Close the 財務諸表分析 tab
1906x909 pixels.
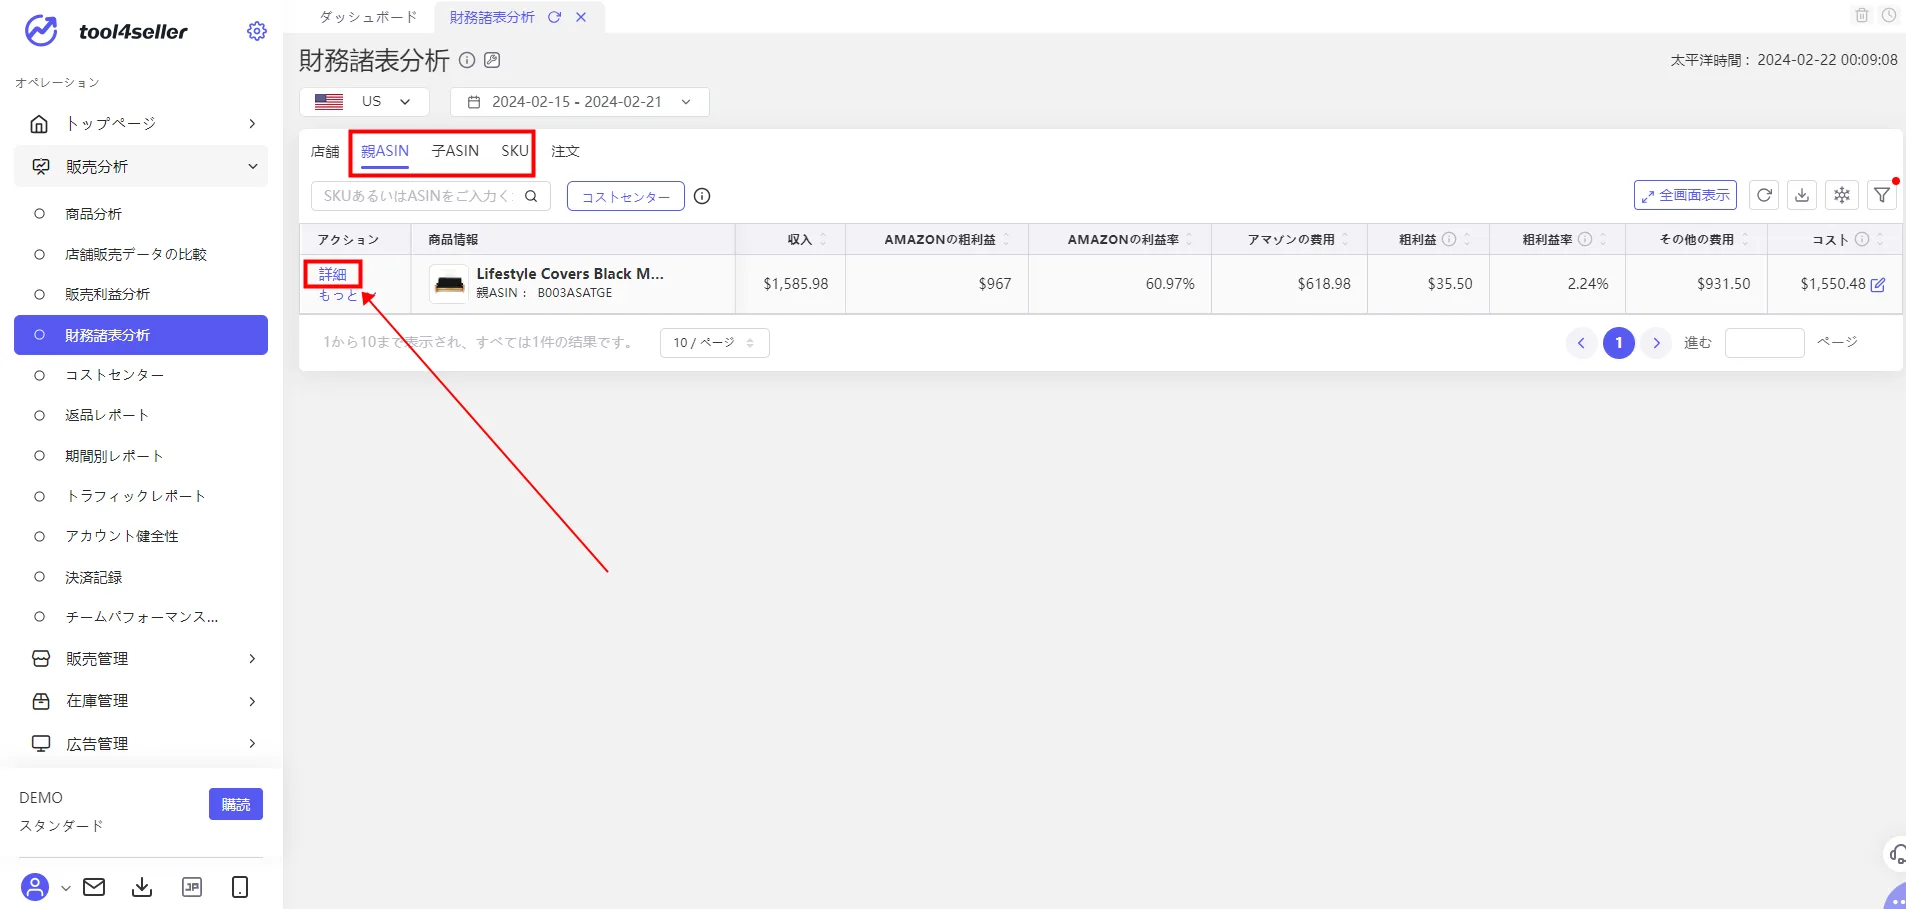click(581, 17)
